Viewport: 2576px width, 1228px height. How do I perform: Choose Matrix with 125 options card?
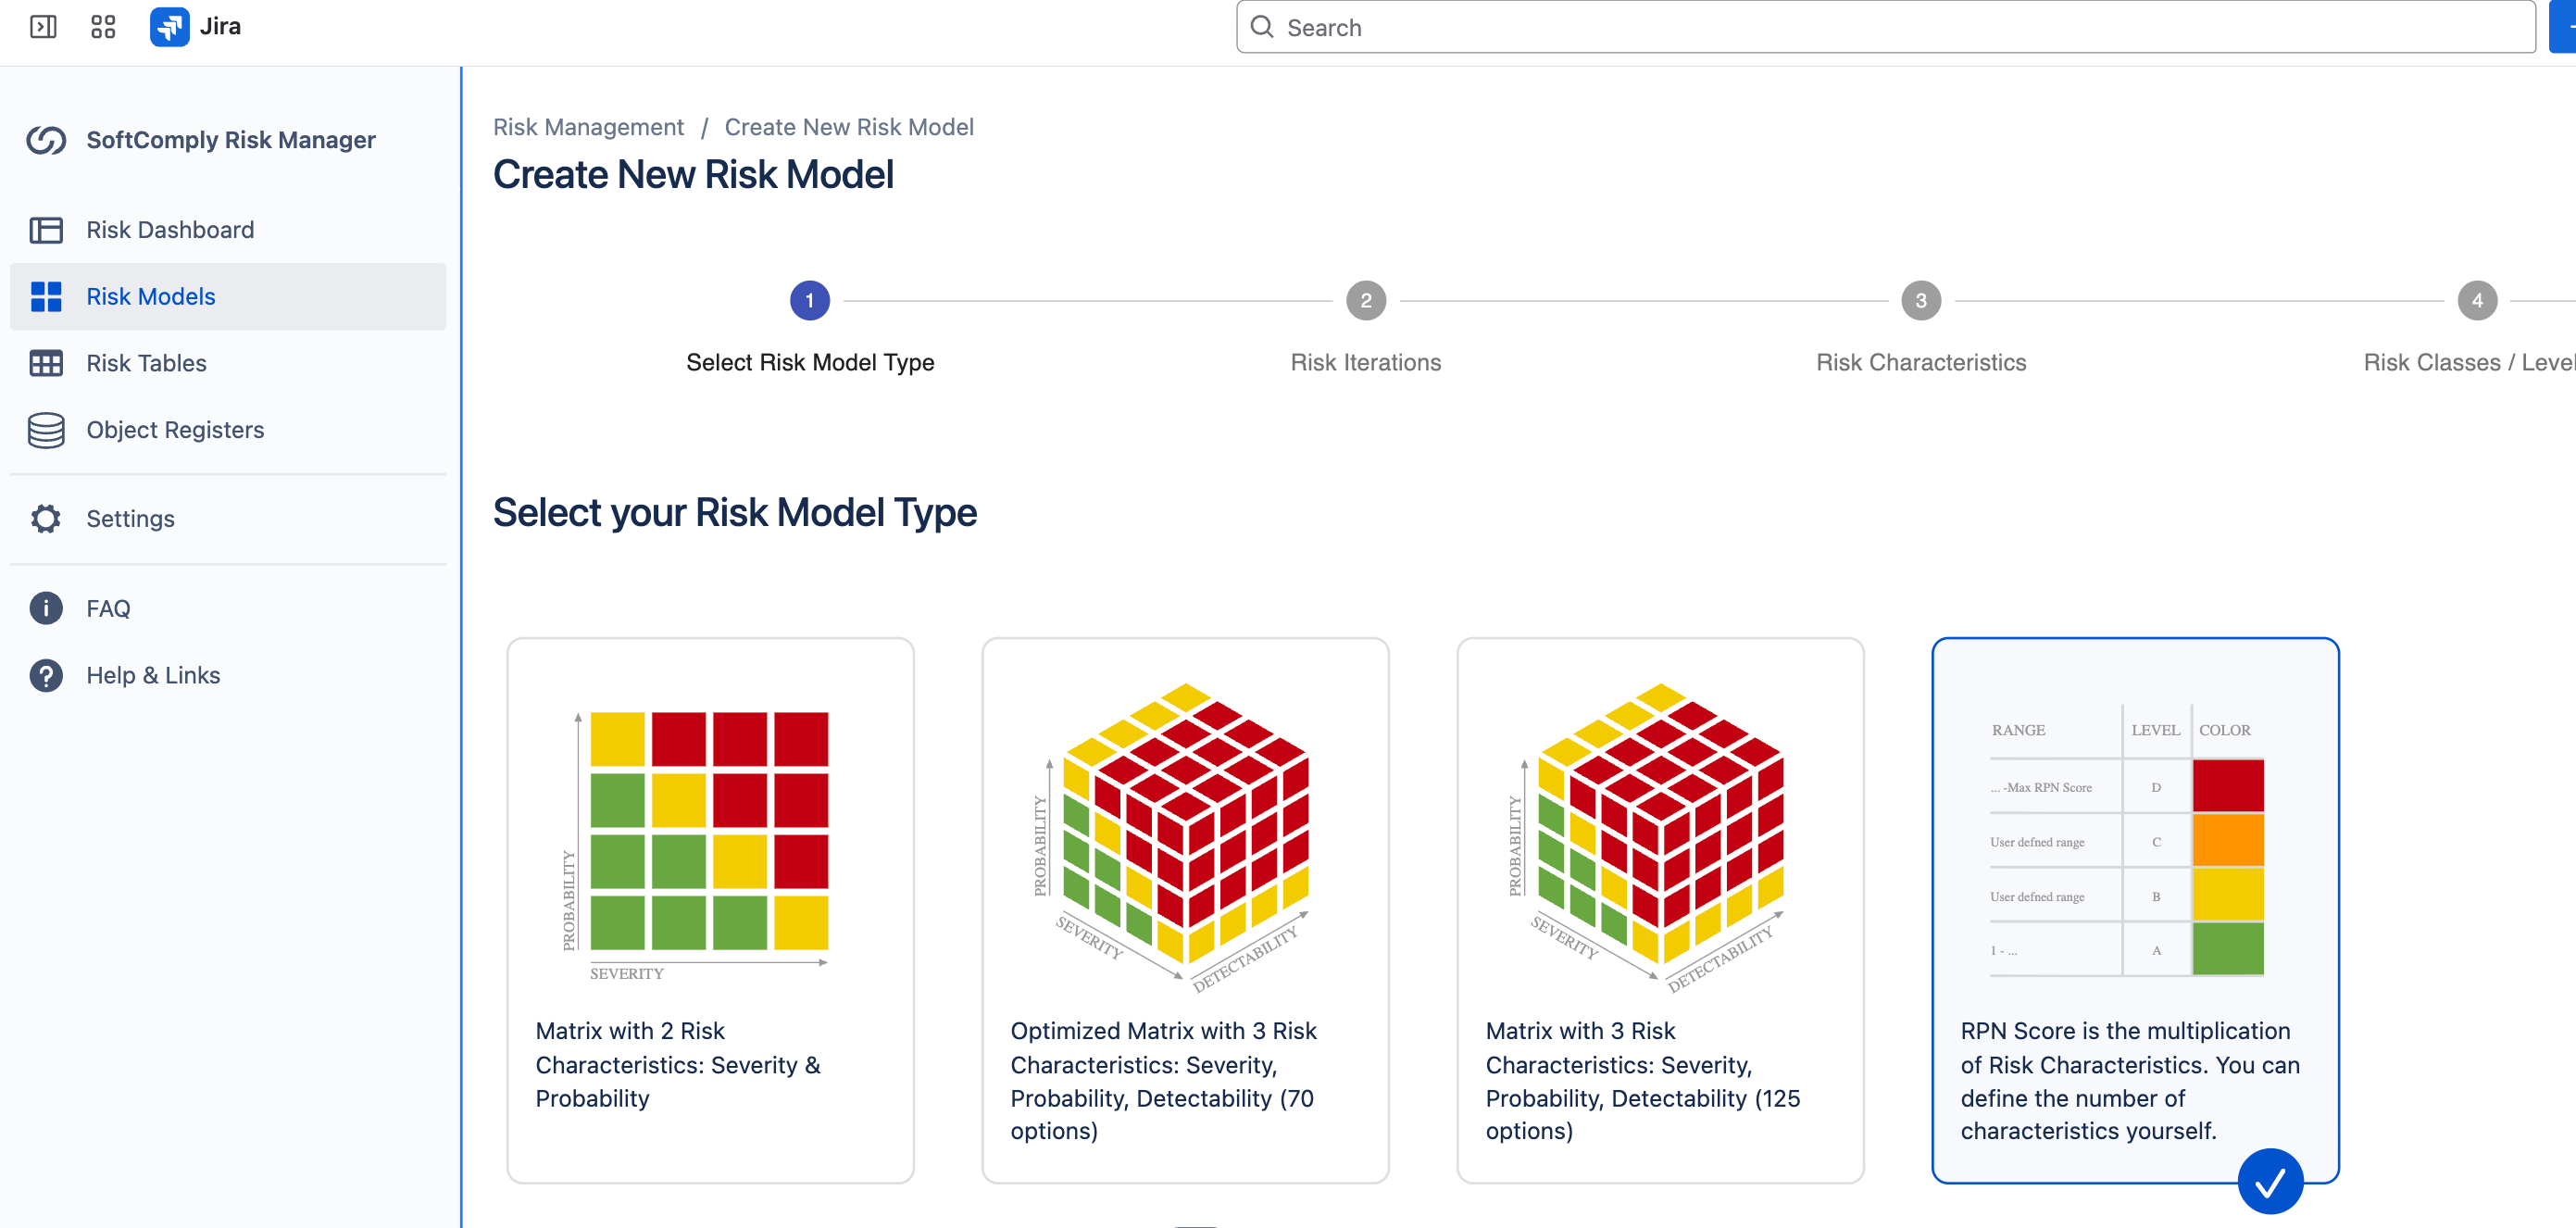tap(1660, 909)
